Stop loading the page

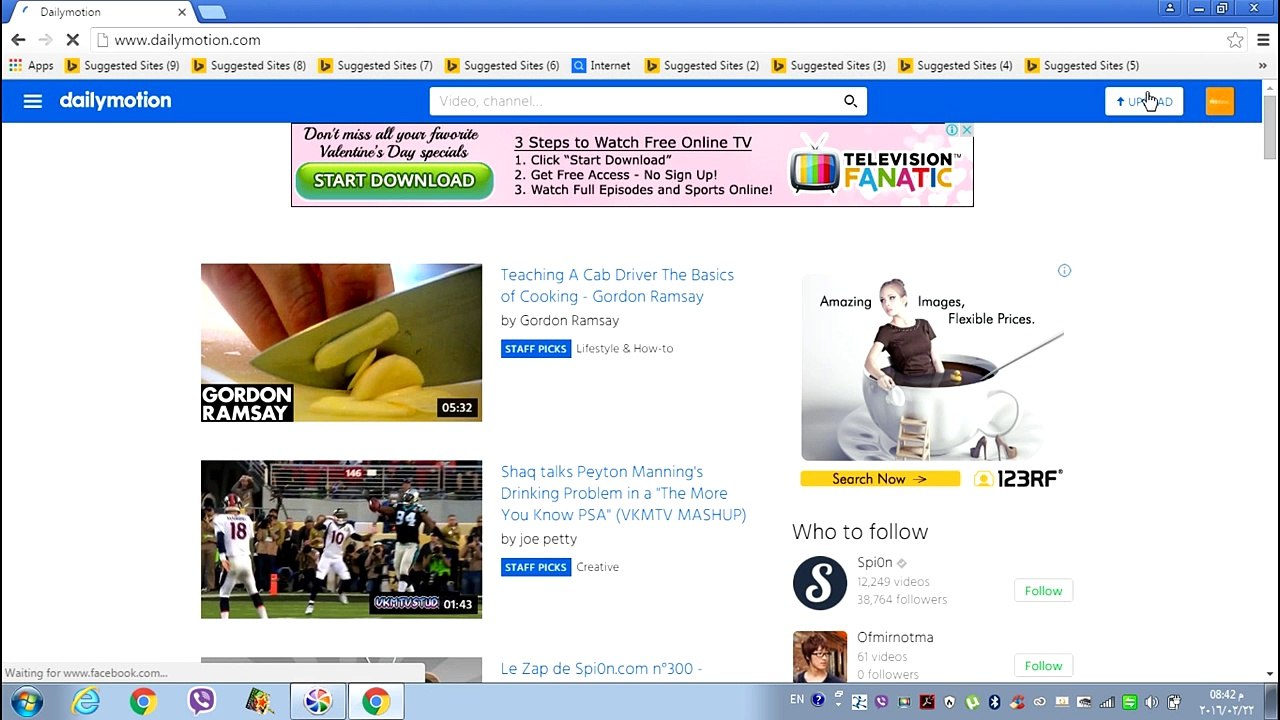[73, 40]
